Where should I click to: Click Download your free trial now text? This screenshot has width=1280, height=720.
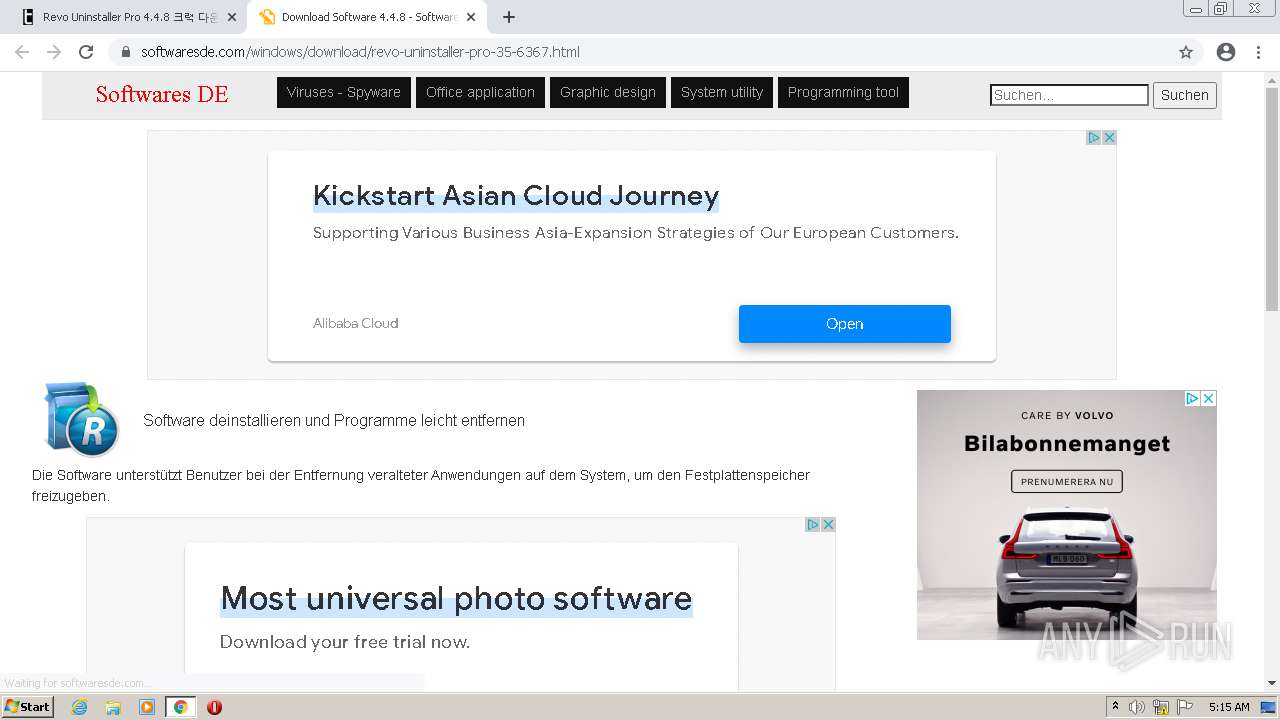click(345, 642)
